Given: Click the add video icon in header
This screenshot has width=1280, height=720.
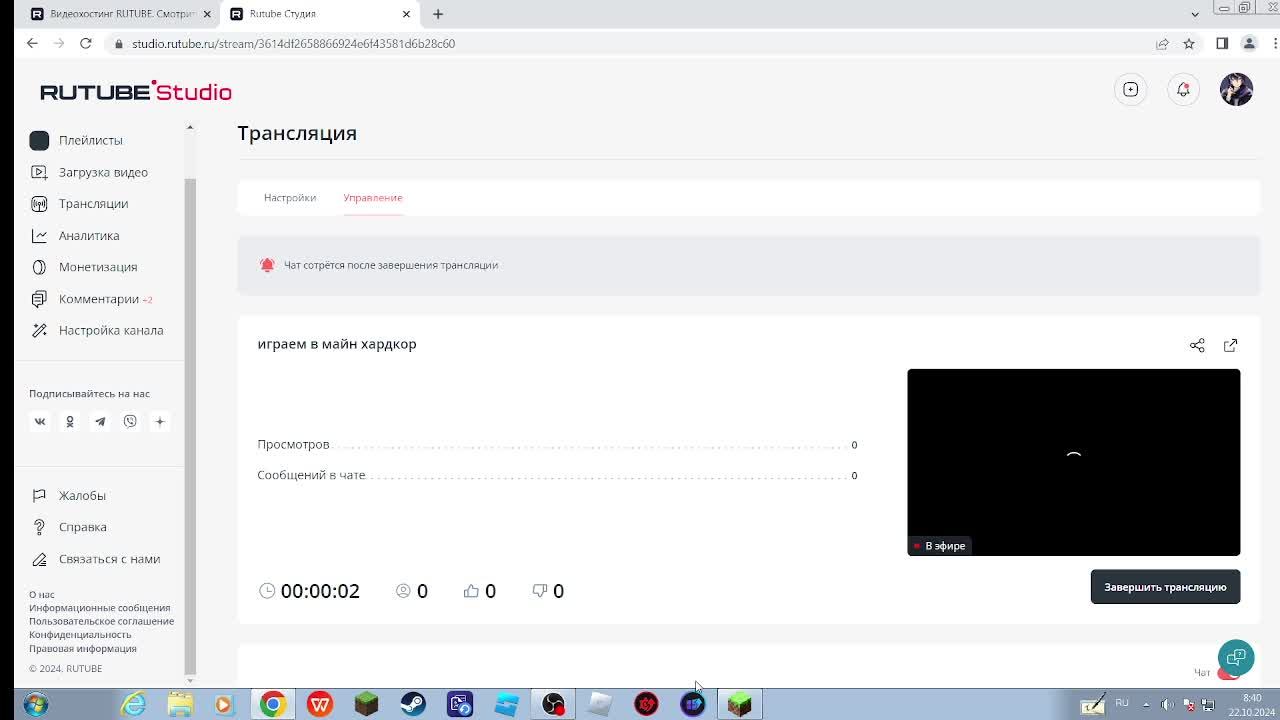Looking at the screenshot, I should tap(1131, 90).
